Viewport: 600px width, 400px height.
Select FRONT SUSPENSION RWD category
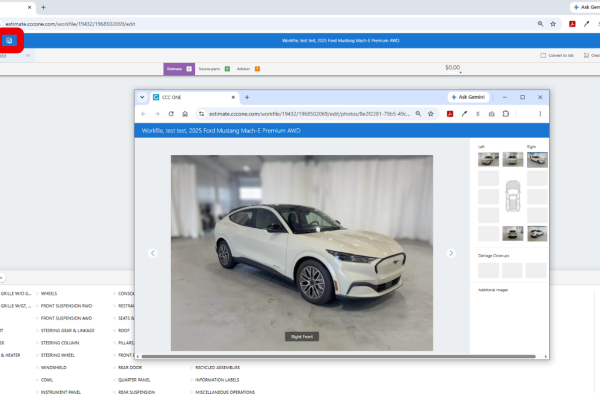pyautogui.click(x=67, y=306)
